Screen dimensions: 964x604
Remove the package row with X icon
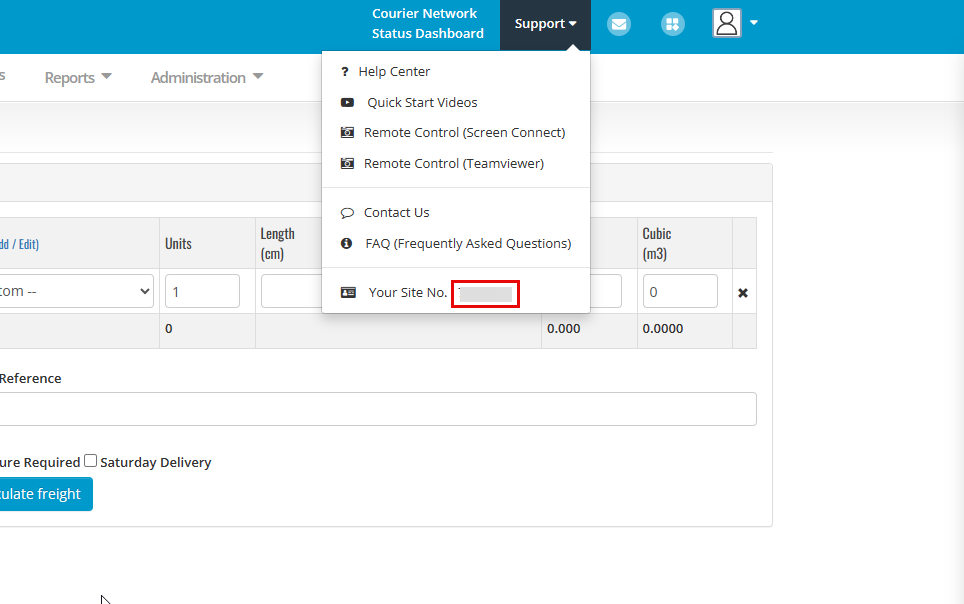pos(743,293)
